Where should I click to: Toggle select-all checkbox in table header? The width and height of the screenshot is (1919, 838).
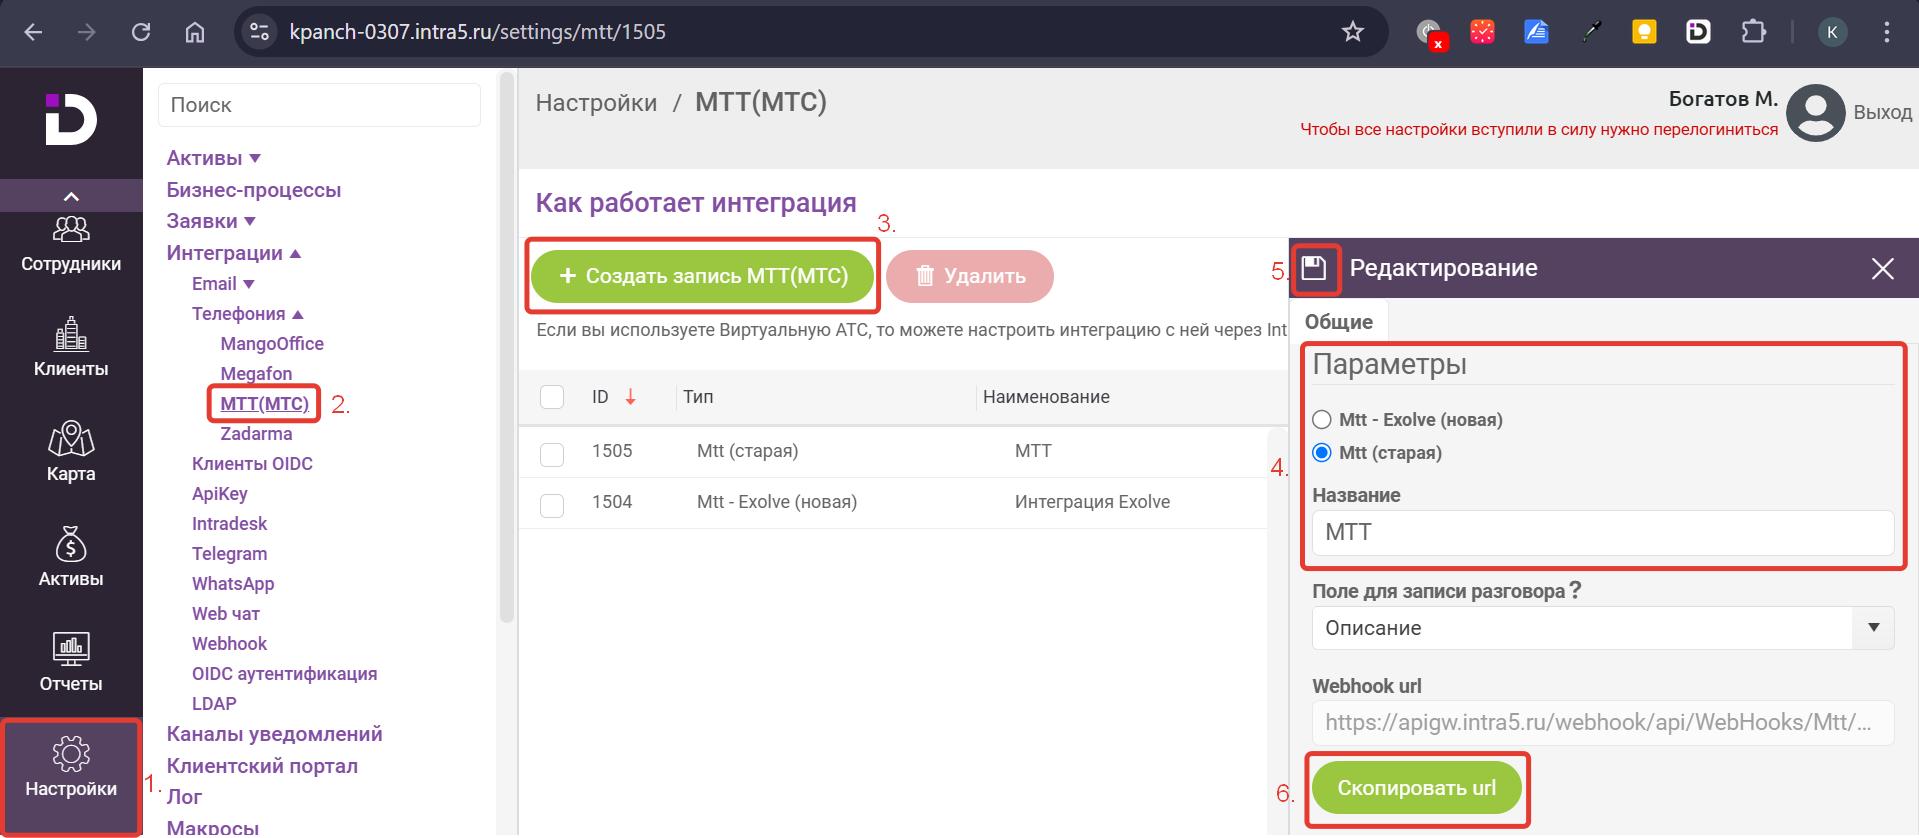(x=552, y=397)
